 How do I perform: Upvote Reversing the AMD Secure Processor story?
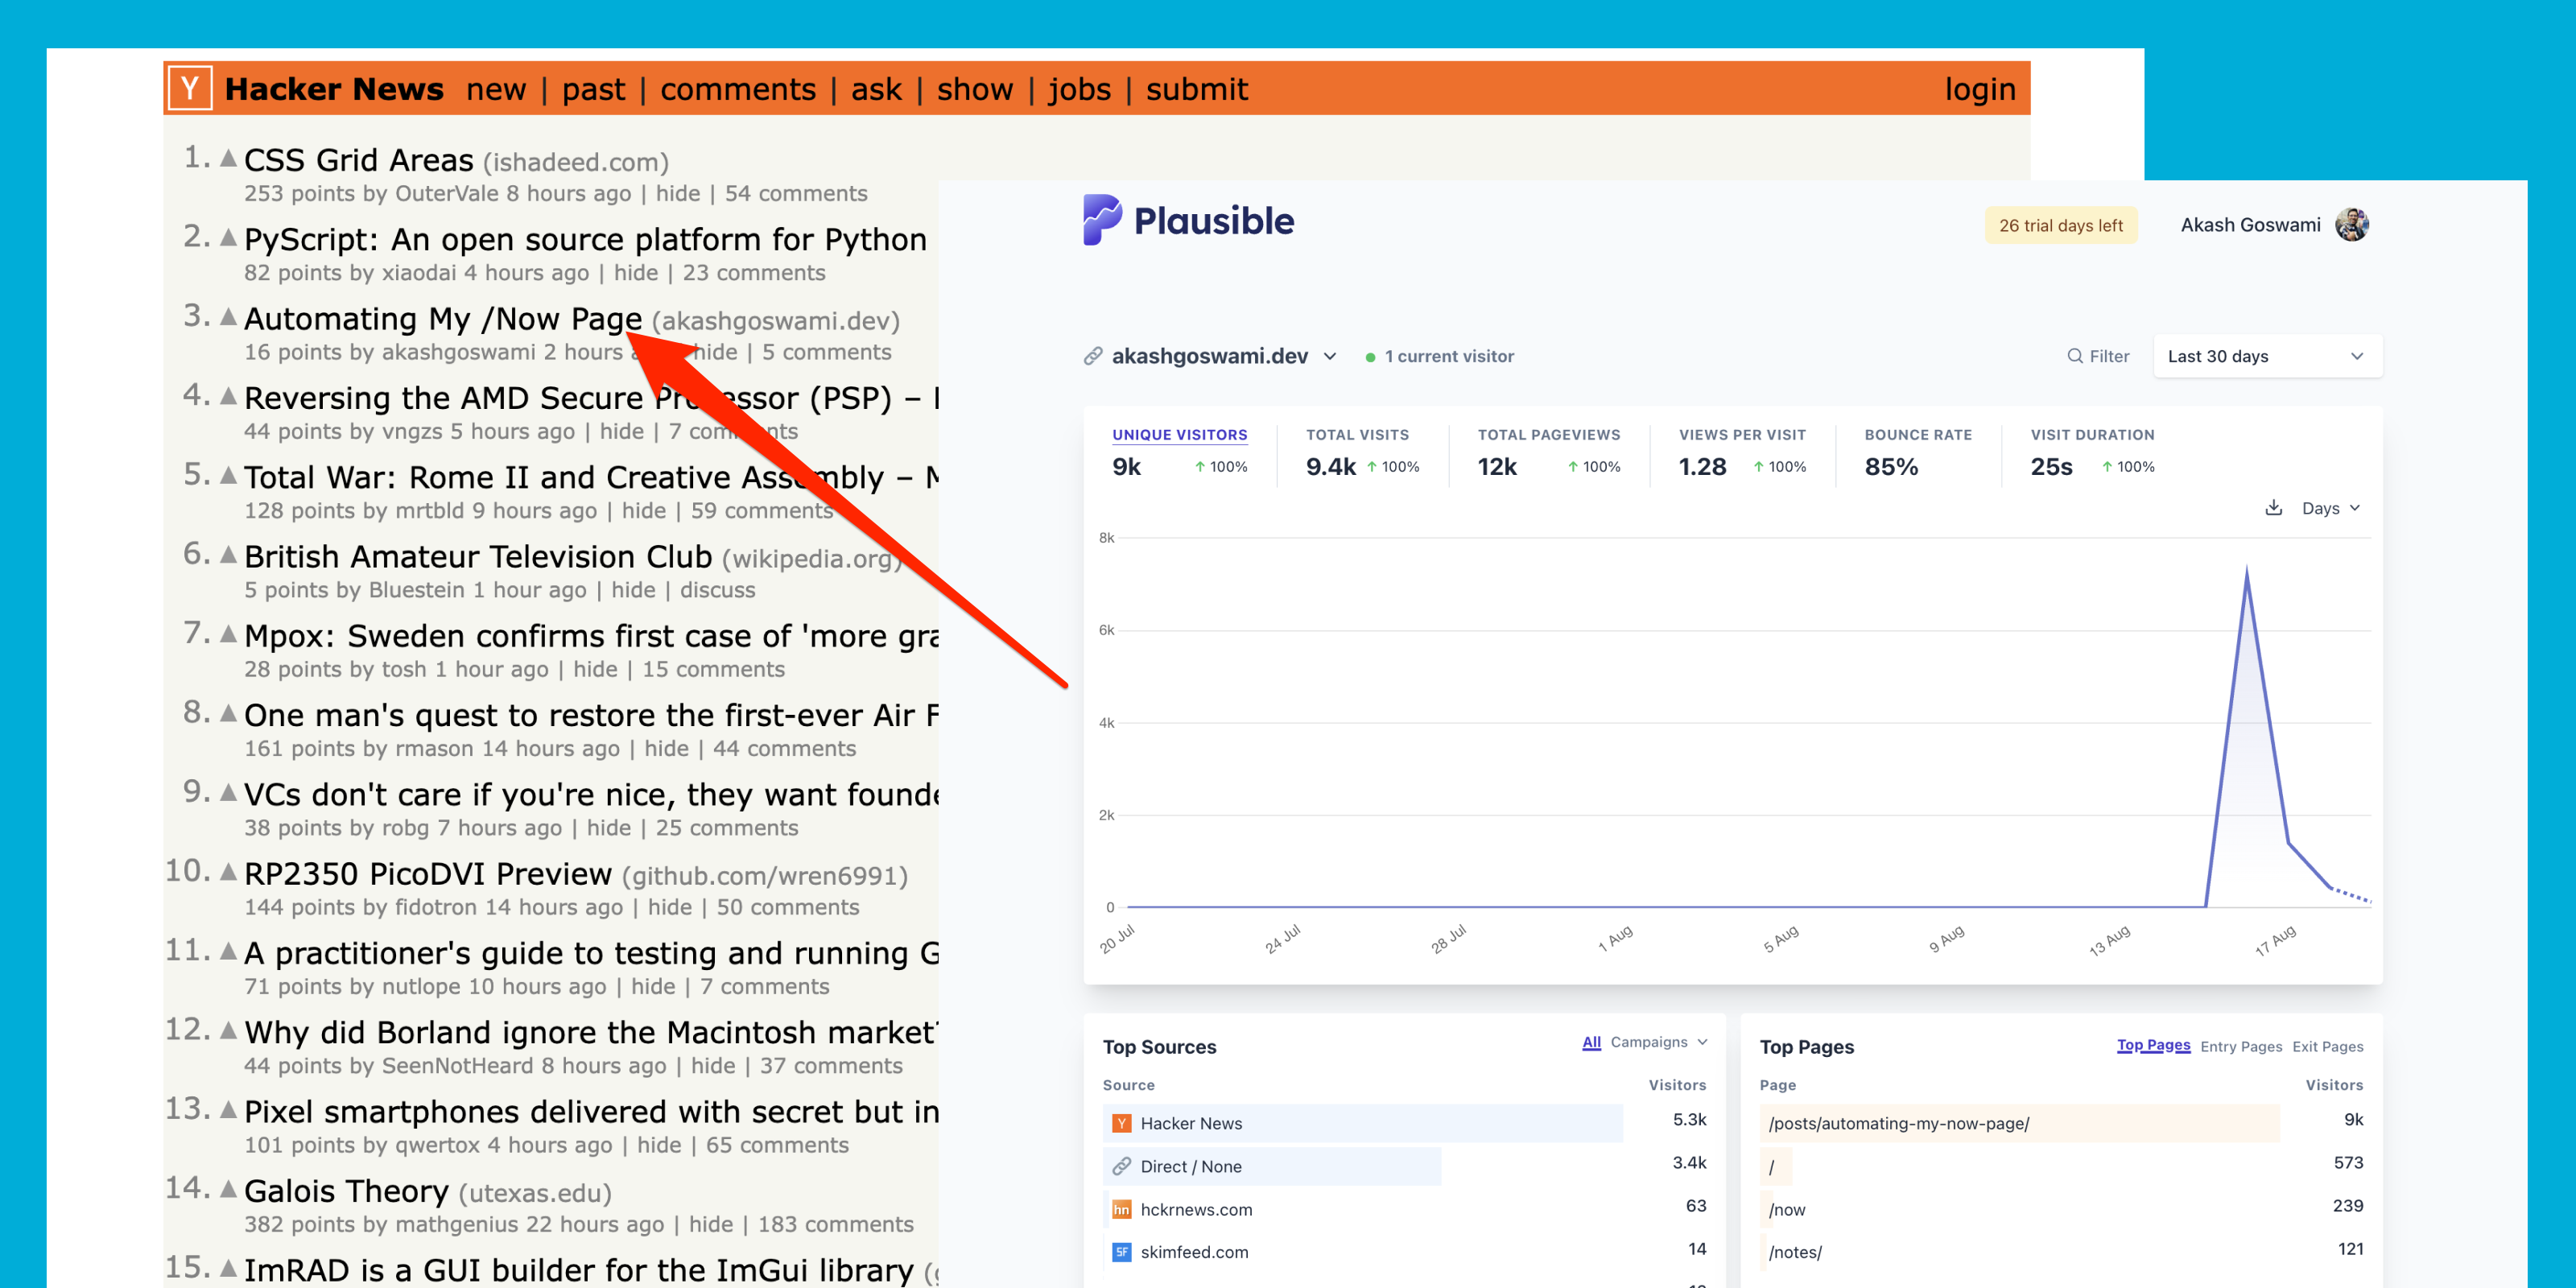(228, 396)
